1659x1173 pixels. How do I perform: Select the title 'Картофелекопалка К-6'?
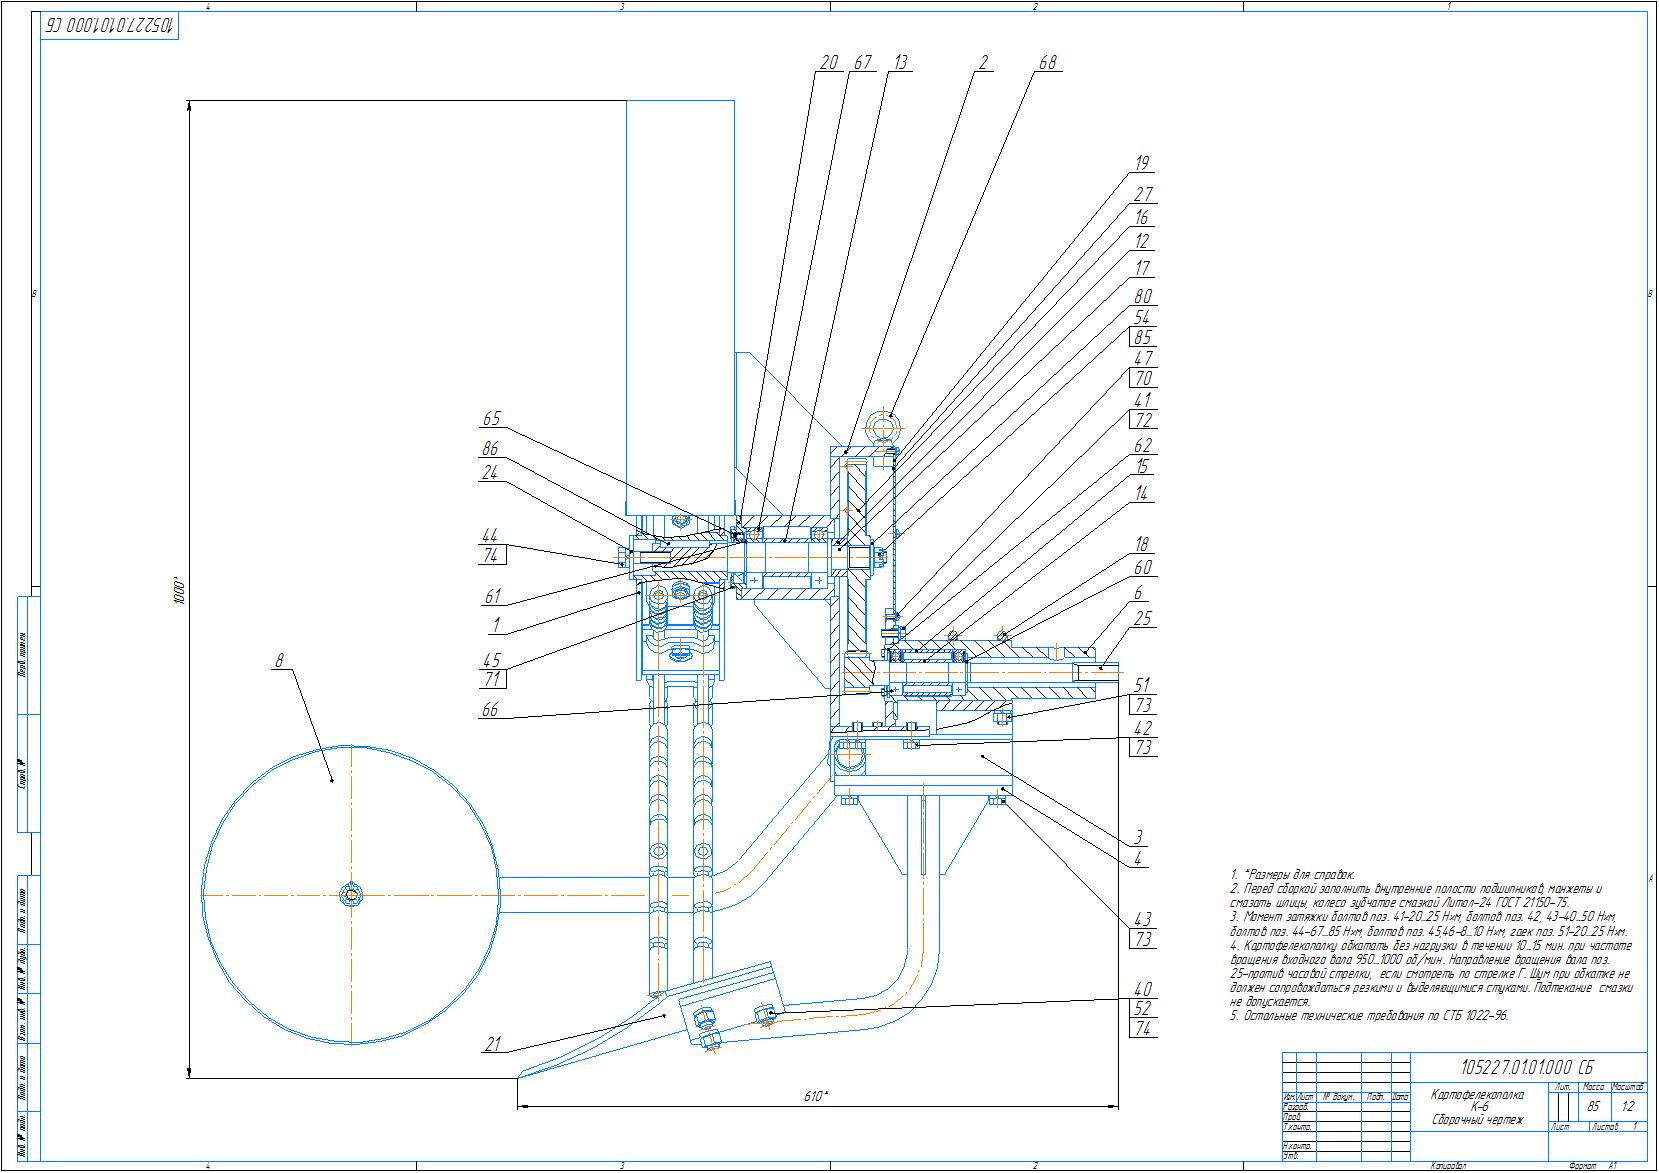point(1478,1100)
